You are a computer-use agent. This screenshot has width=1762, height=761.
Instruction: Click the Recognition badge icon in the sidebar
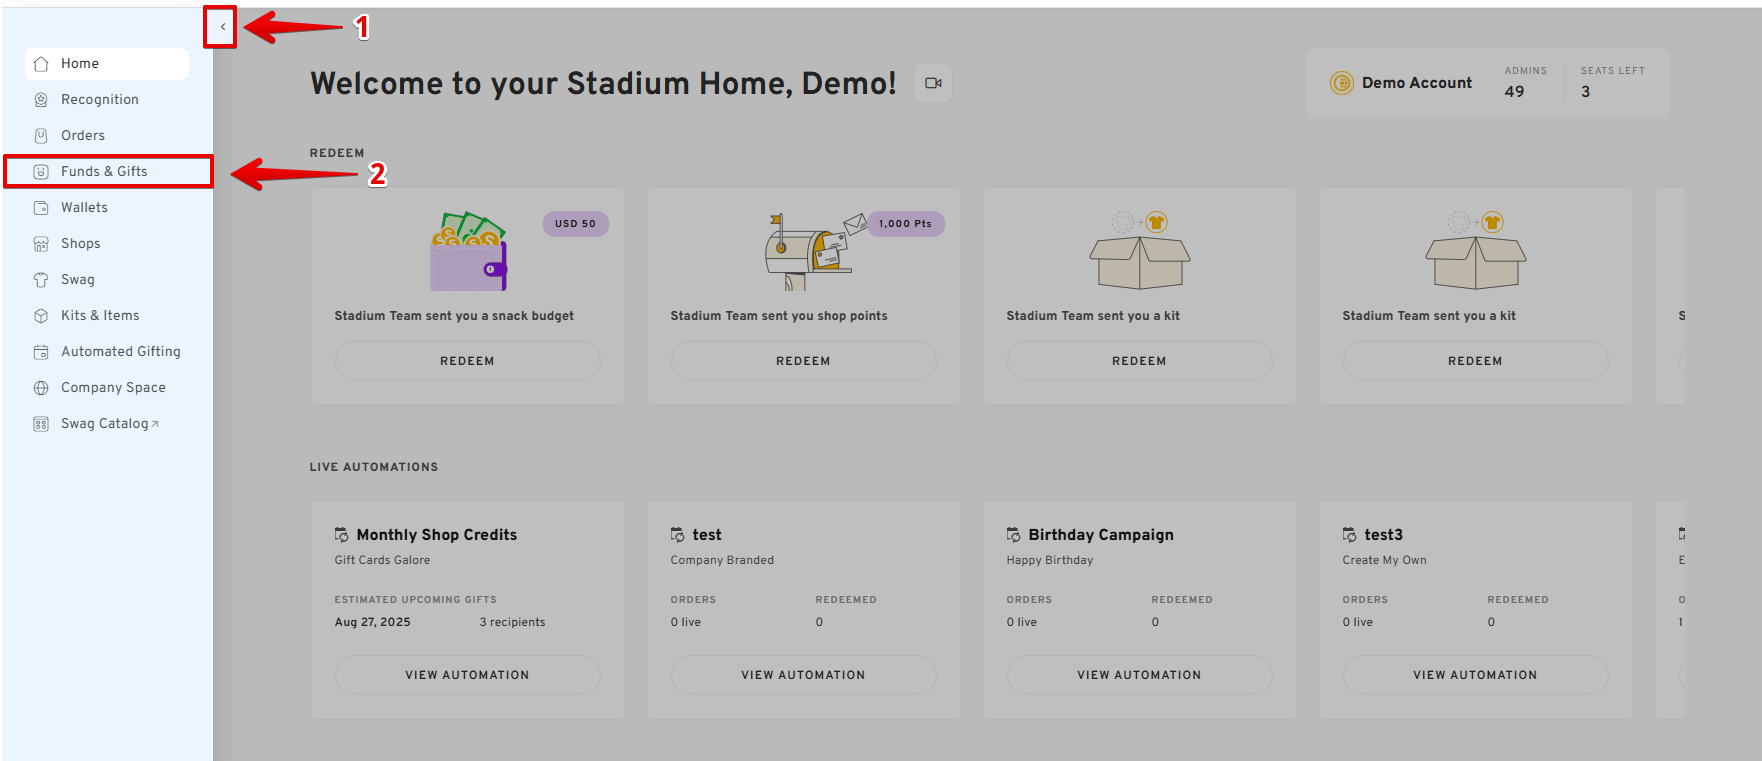[x=41, y=100]
